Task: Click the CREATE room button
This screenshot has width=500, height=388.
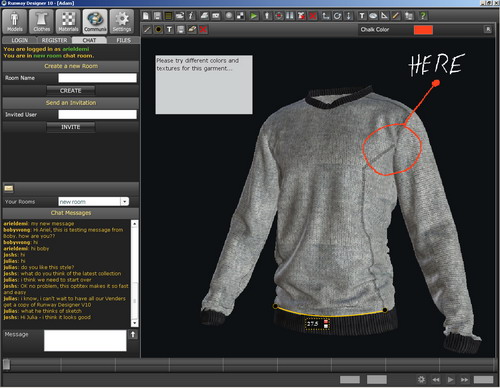Action: pos(71,91)
